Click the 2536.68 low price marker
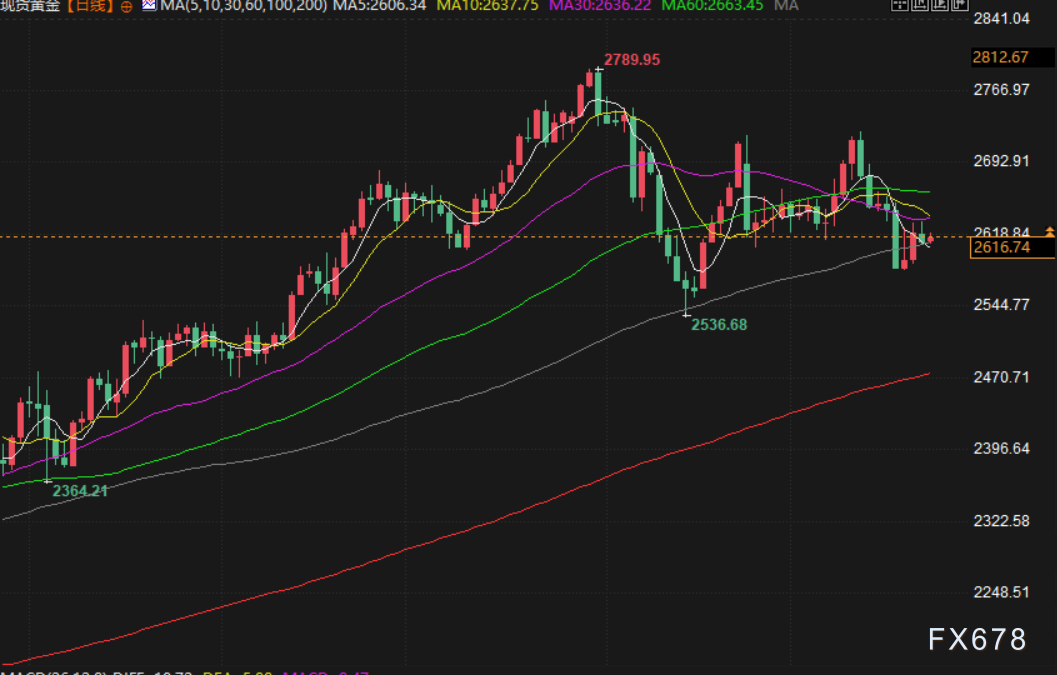Image resolution: width=1057 pixels, height=675 pixels. pyautogui.click(x=719, y=325)
